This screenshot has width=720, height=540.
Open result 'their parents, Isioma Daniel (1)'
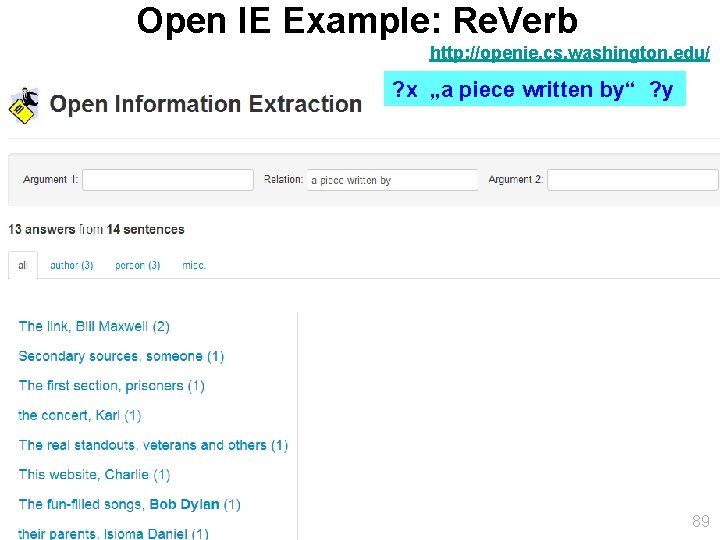113,534
